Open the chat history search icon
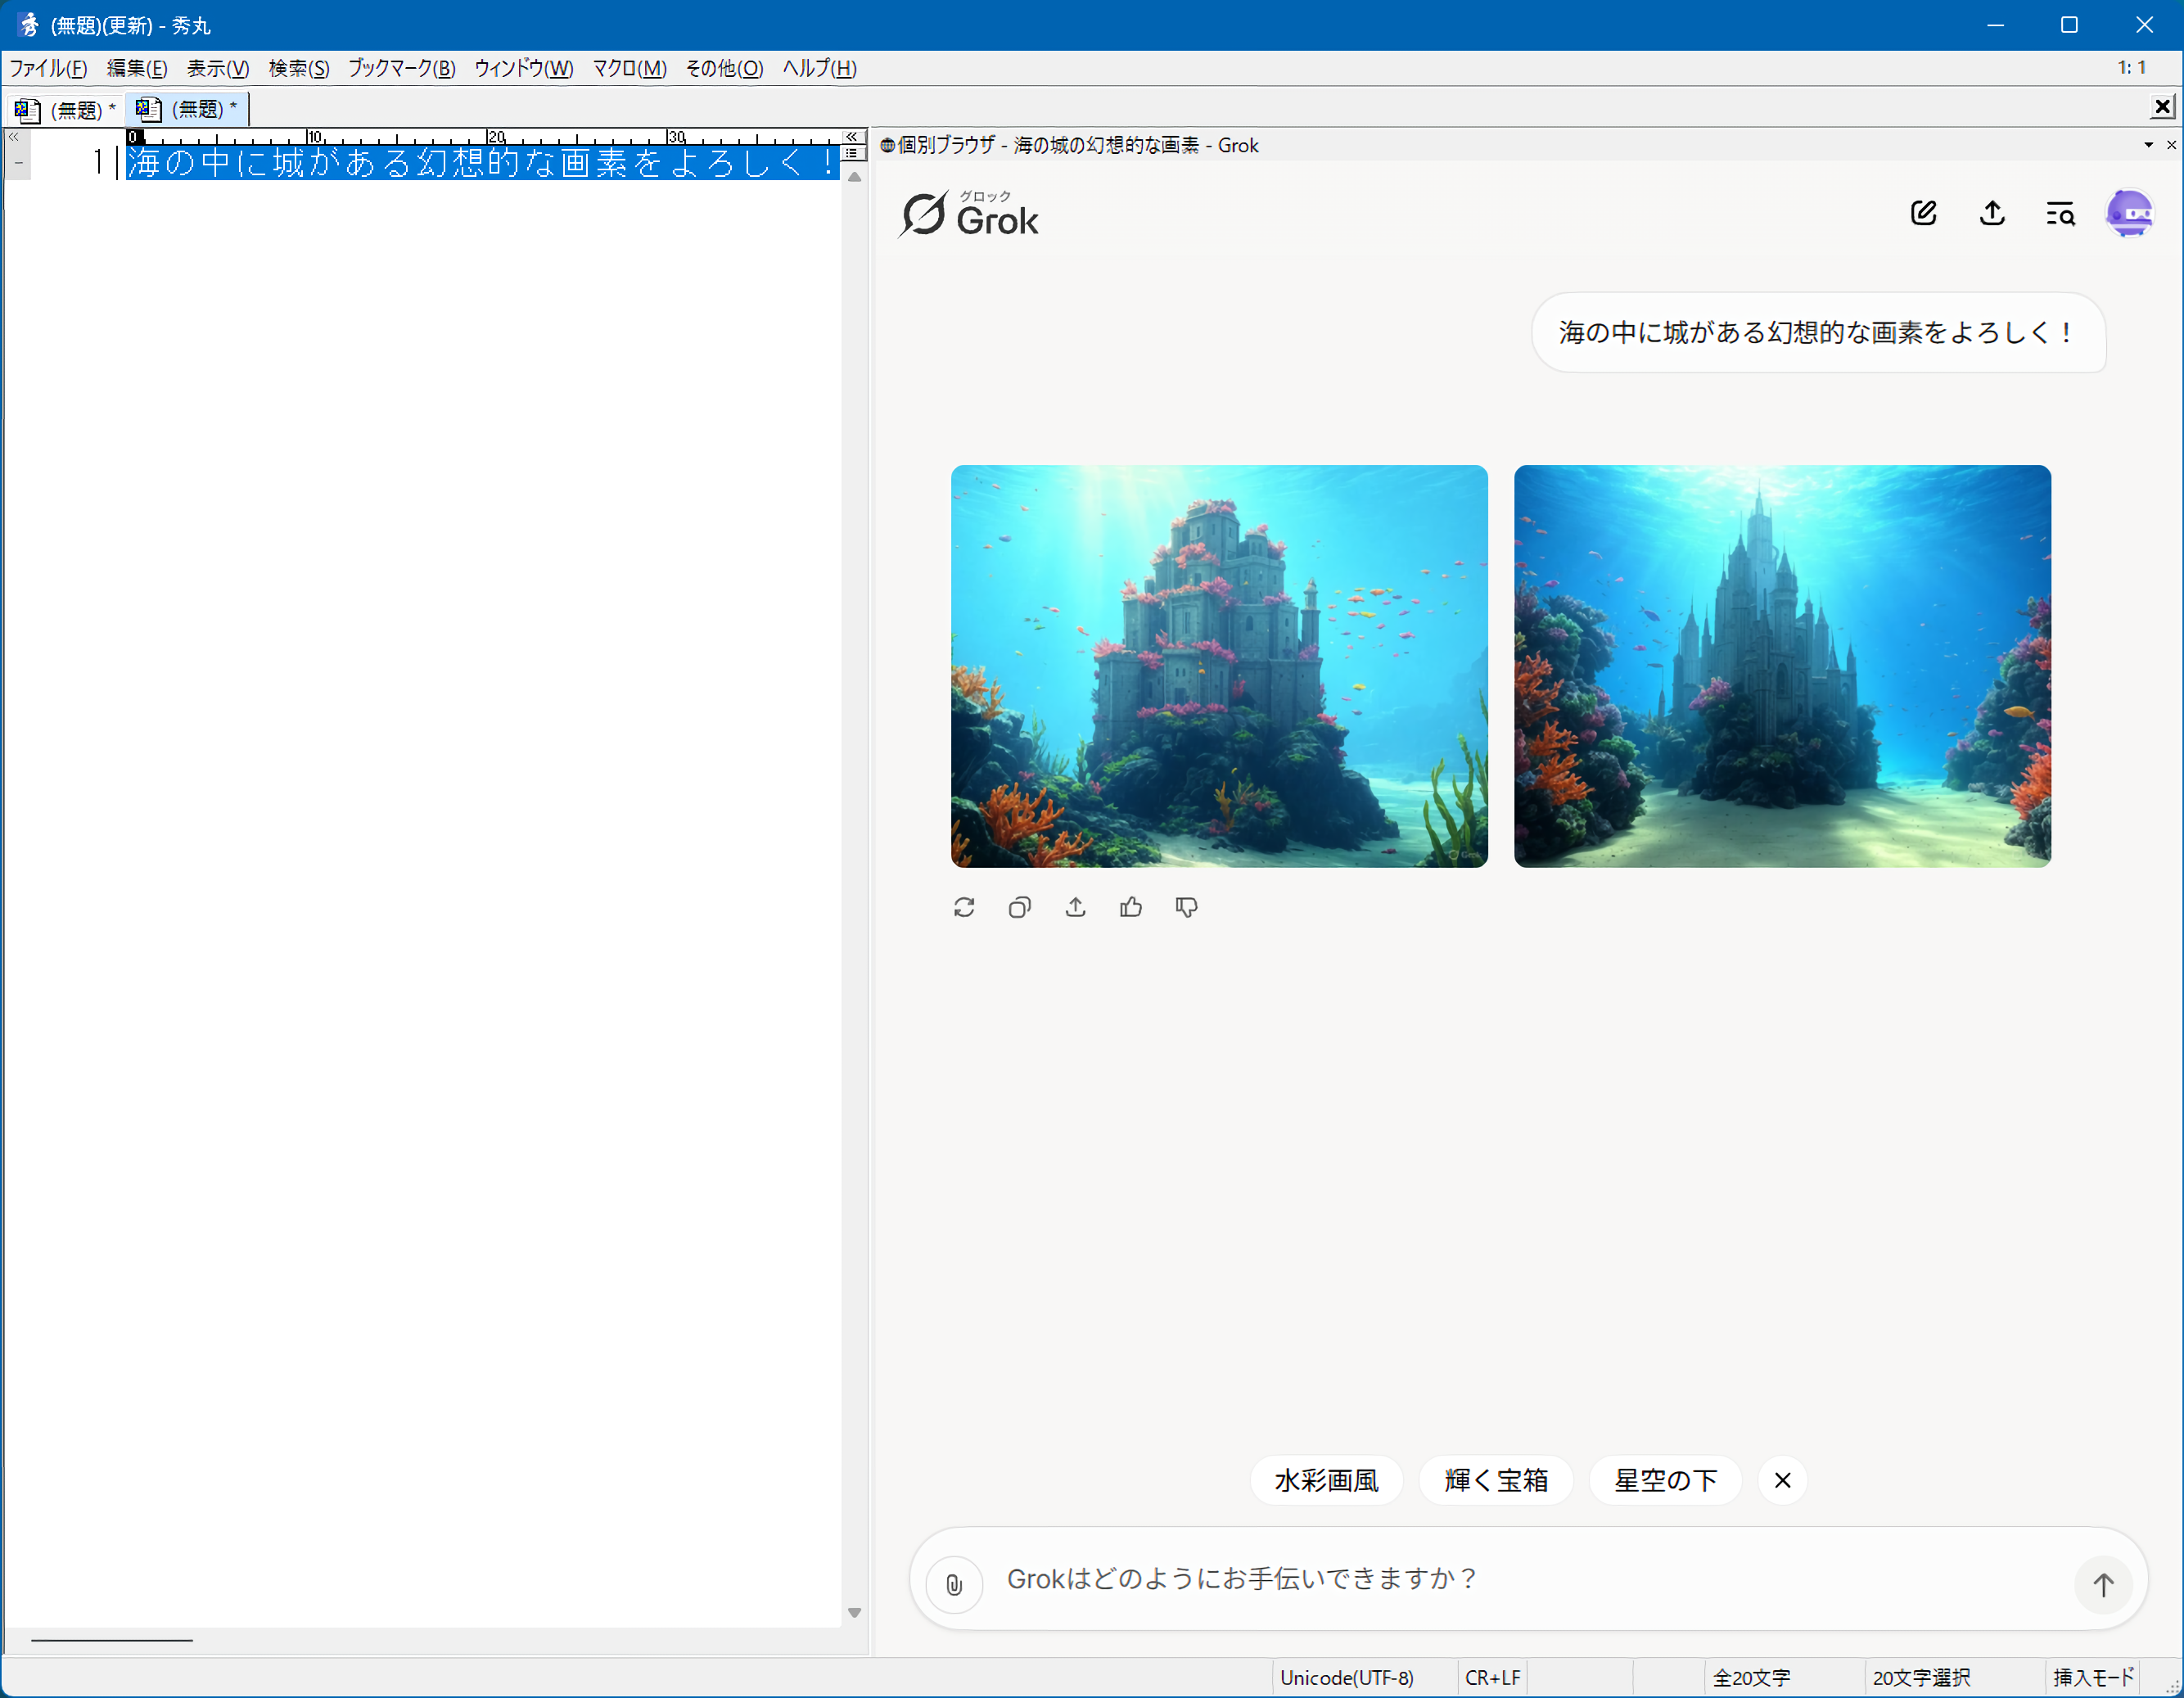The image size is (2184, 1698). point(2060,213)
